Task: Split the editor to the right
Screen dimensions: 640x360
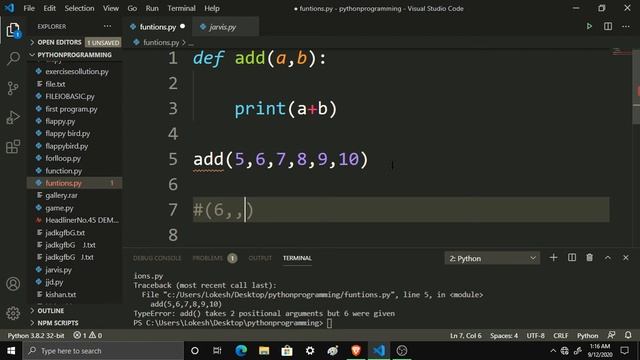Action: pos(608,27)
